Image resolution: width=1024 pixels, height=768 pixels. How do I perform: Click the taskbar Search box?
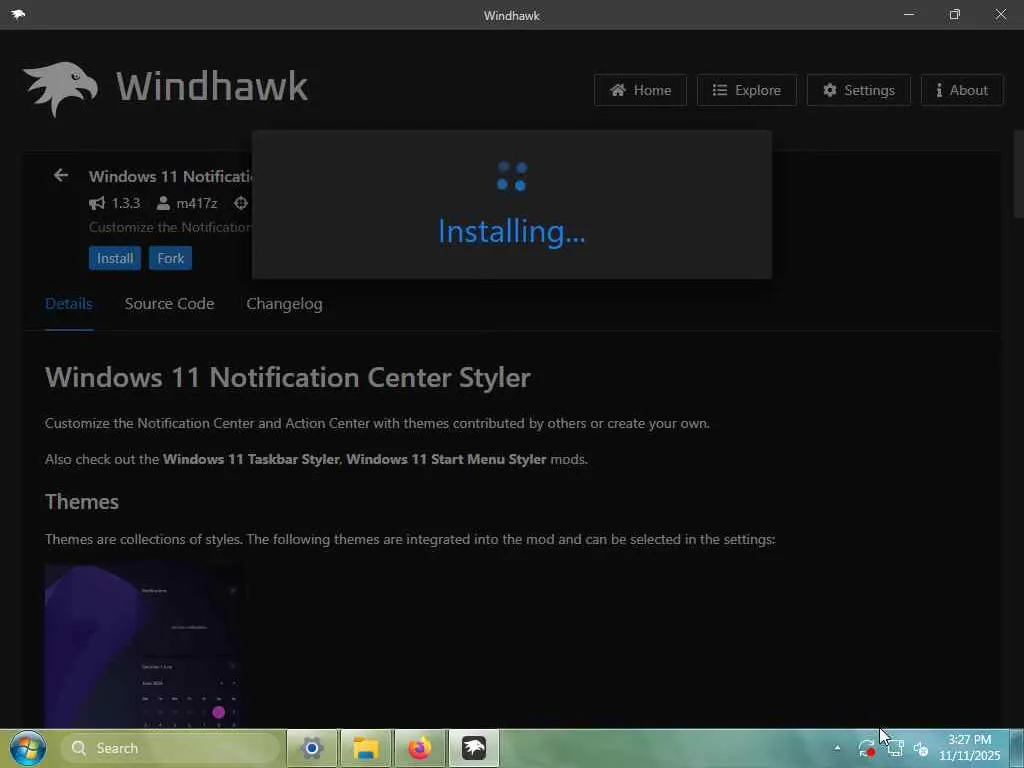[171, 748]
